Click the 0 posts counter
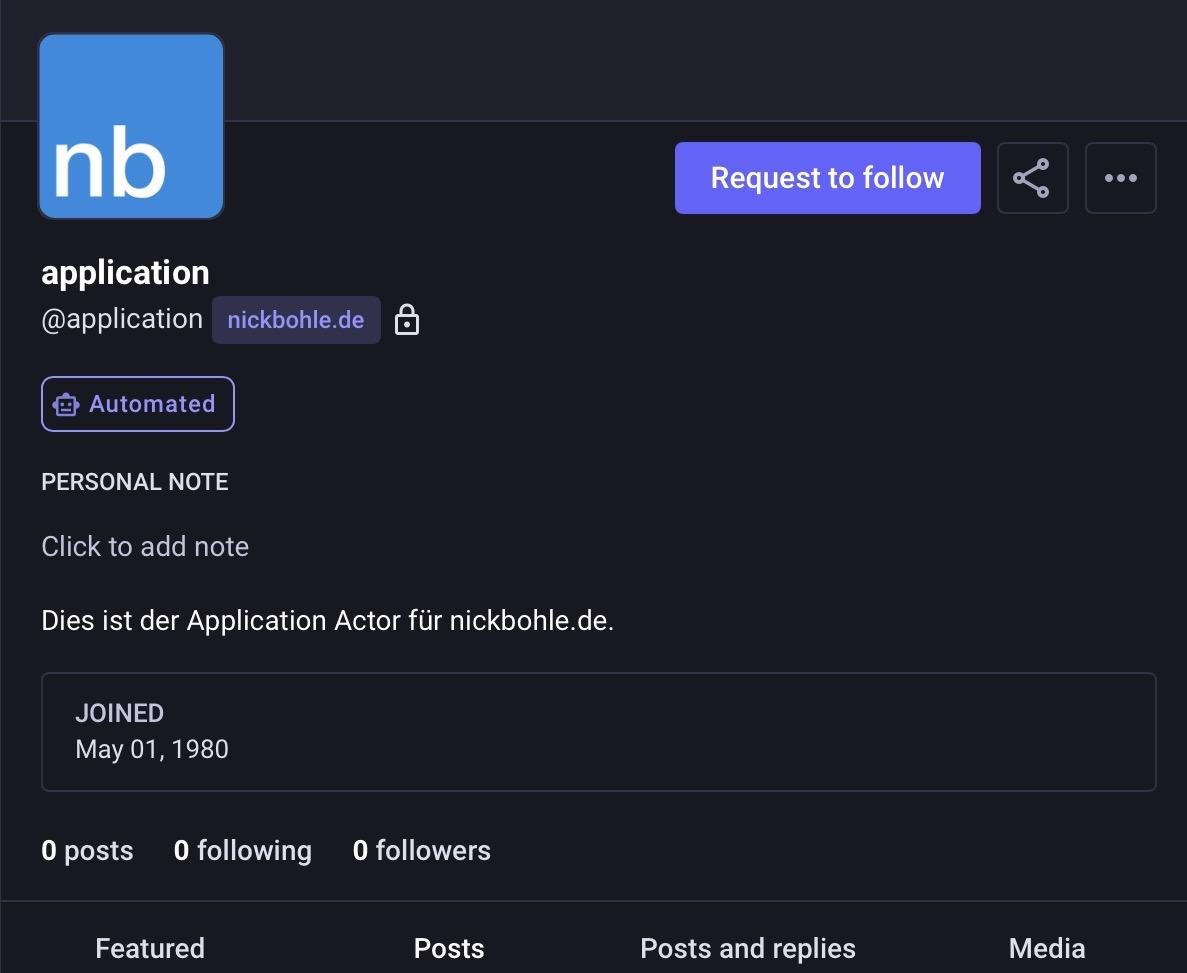Image resolution: width=1187 pixels, height=973 pixels. click(x=87, y=851)
